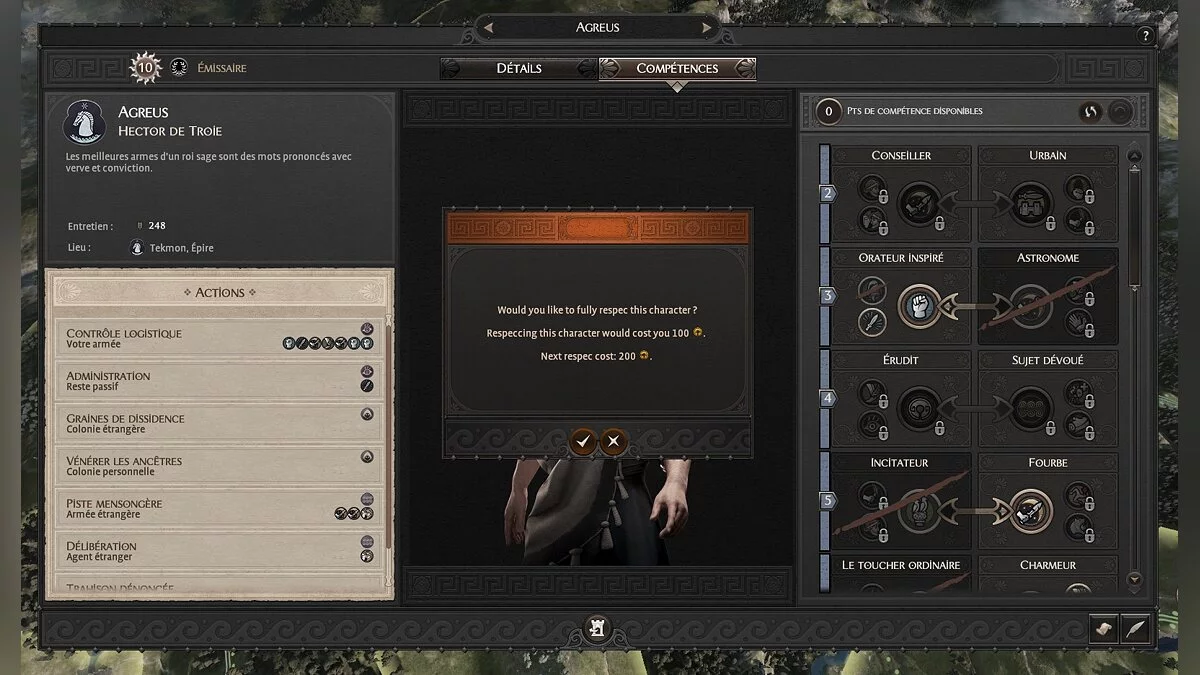Click the Actions list scrollbar
The width and height of the screenshot is (1200, 675).
pos(388,435)
